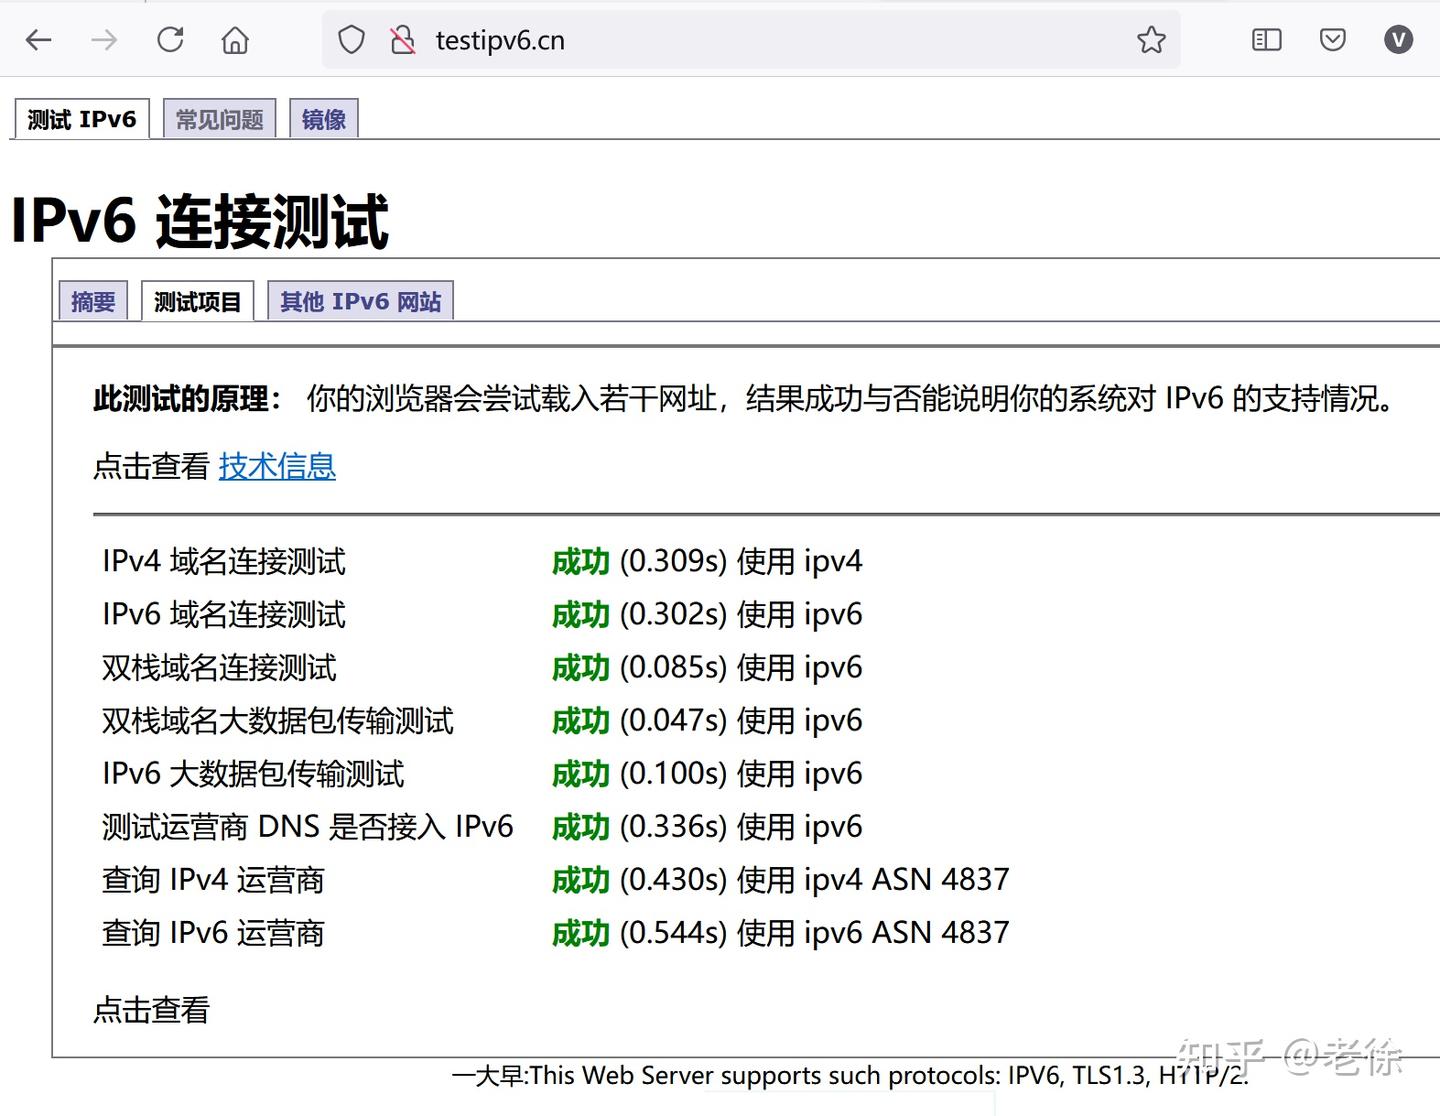Open the browser home page

pos(235,40)
